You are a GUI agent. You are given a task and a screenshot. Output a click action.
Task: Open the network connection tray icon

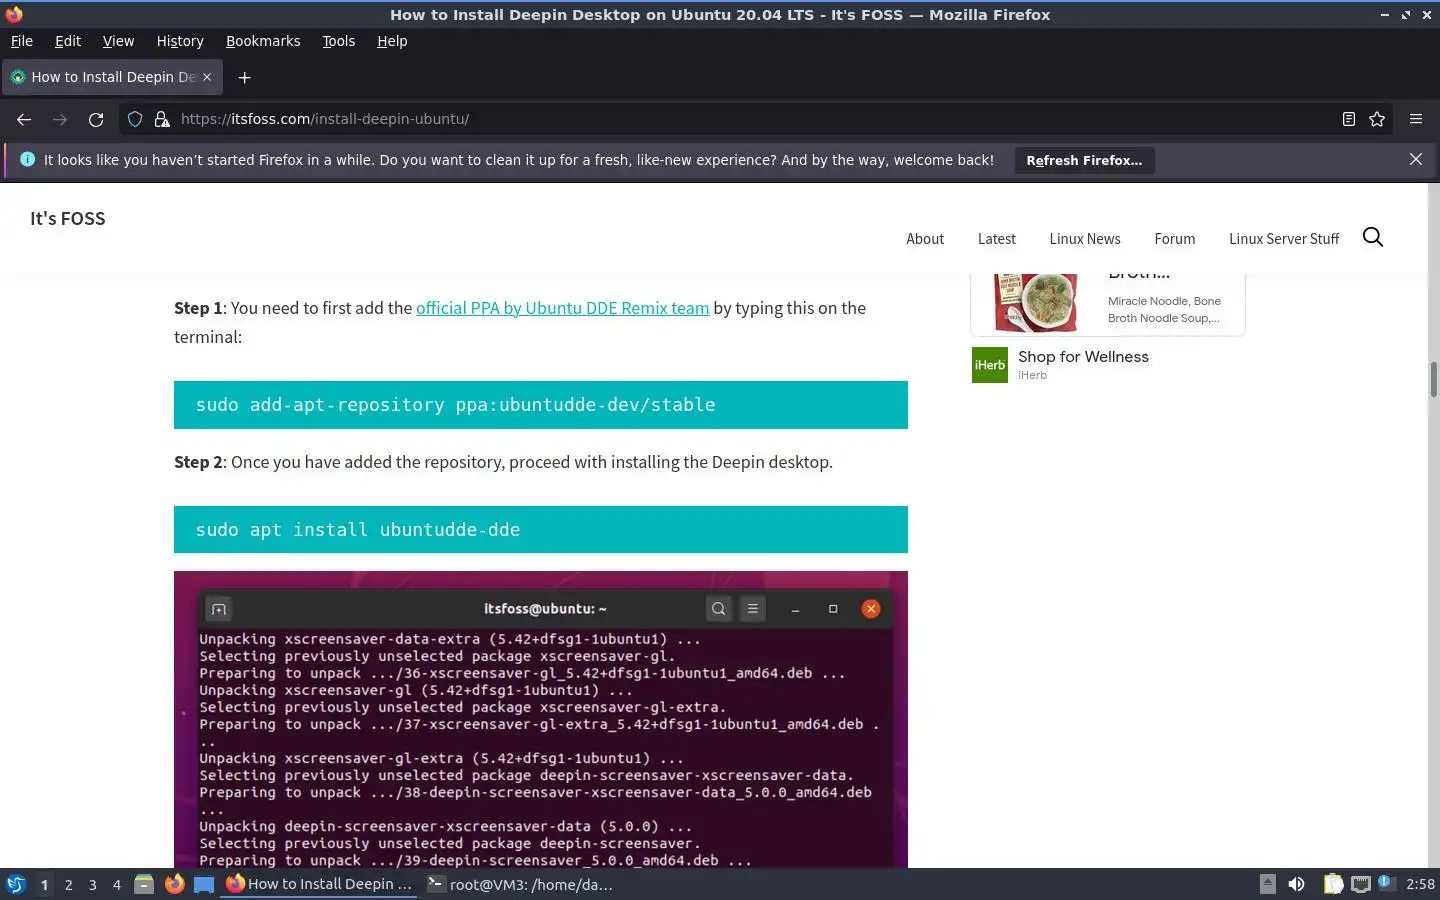tap(1361, 884)
